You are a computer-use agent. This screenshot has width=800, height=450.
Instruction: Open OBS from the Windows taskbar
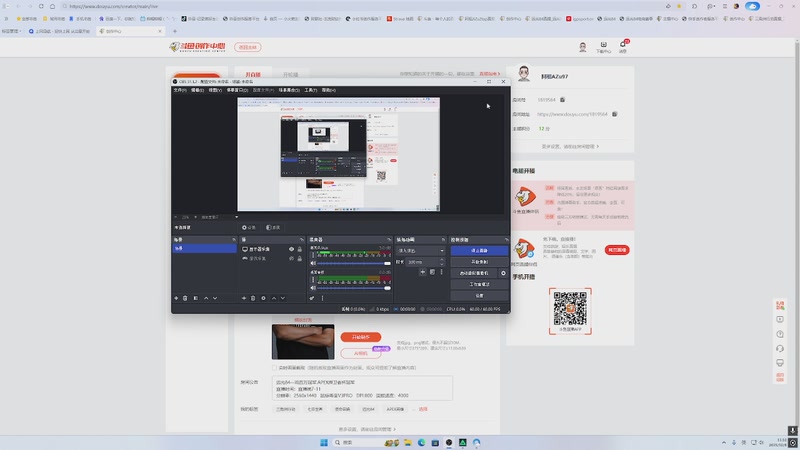449,442
